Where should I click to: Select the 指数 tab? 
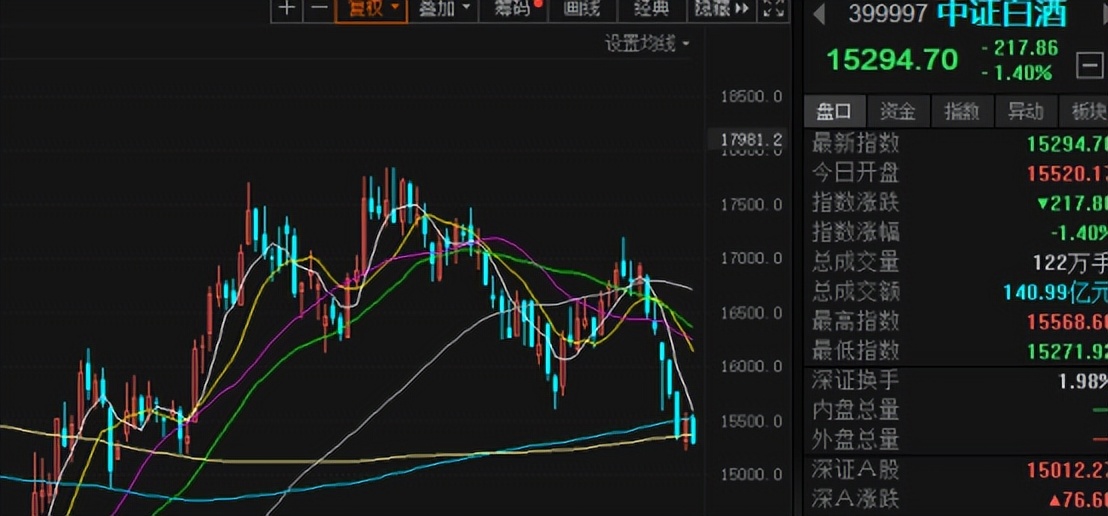(962, 112)
